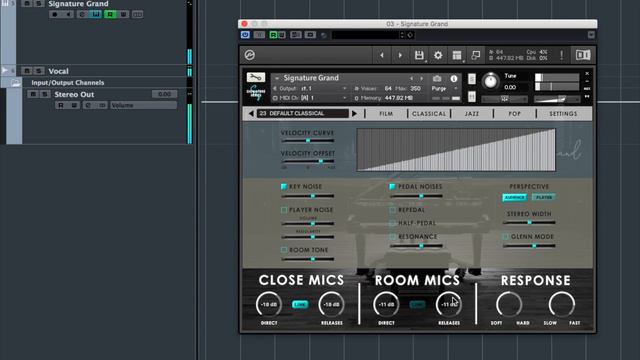Enable the BOOM TONE checkbox
The width and height of the screenshot is (640, 360).
click(284, 250)
